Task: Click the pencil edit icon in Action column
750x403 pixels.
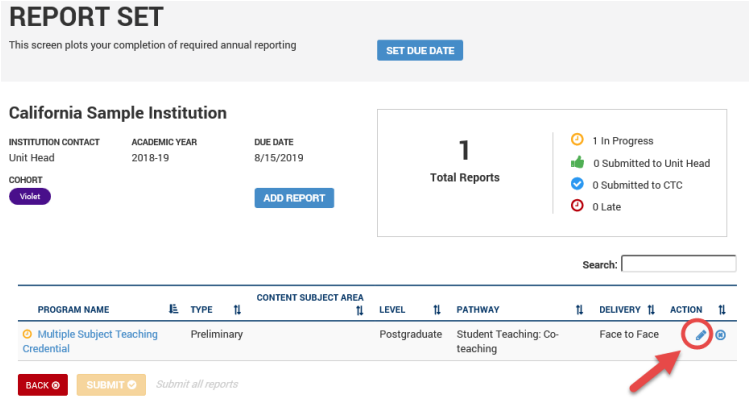Action: [701, 334]
